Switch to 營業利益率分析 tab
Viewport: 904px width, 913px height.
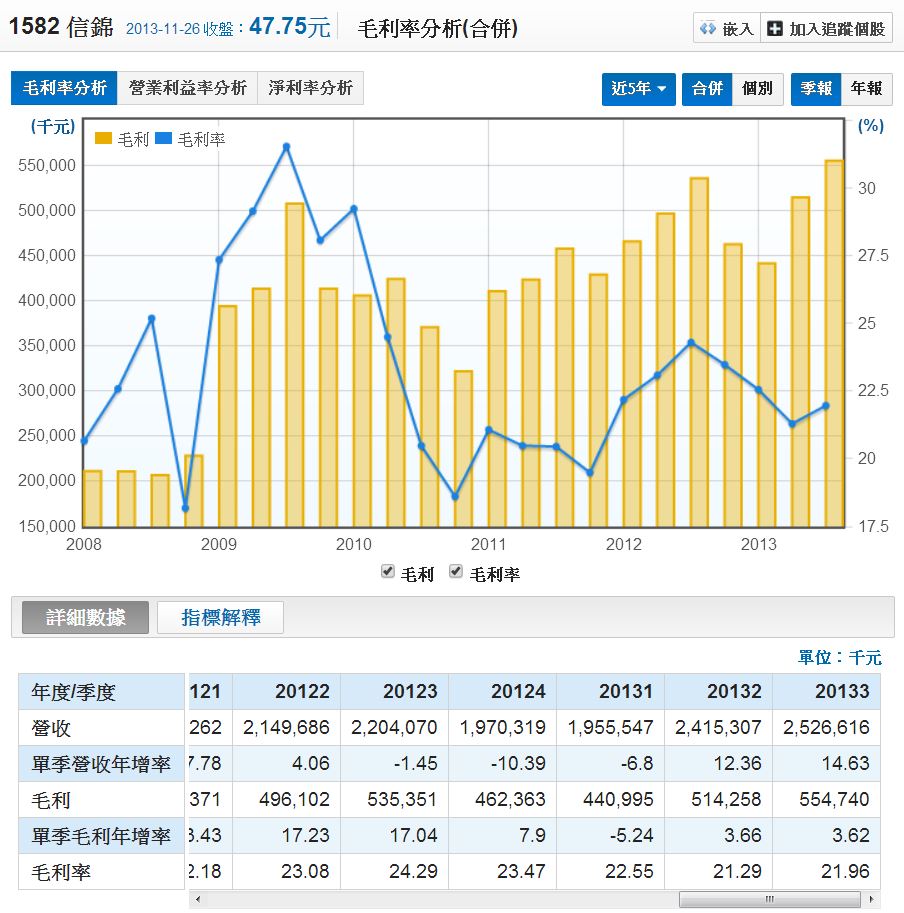[187, 88]
